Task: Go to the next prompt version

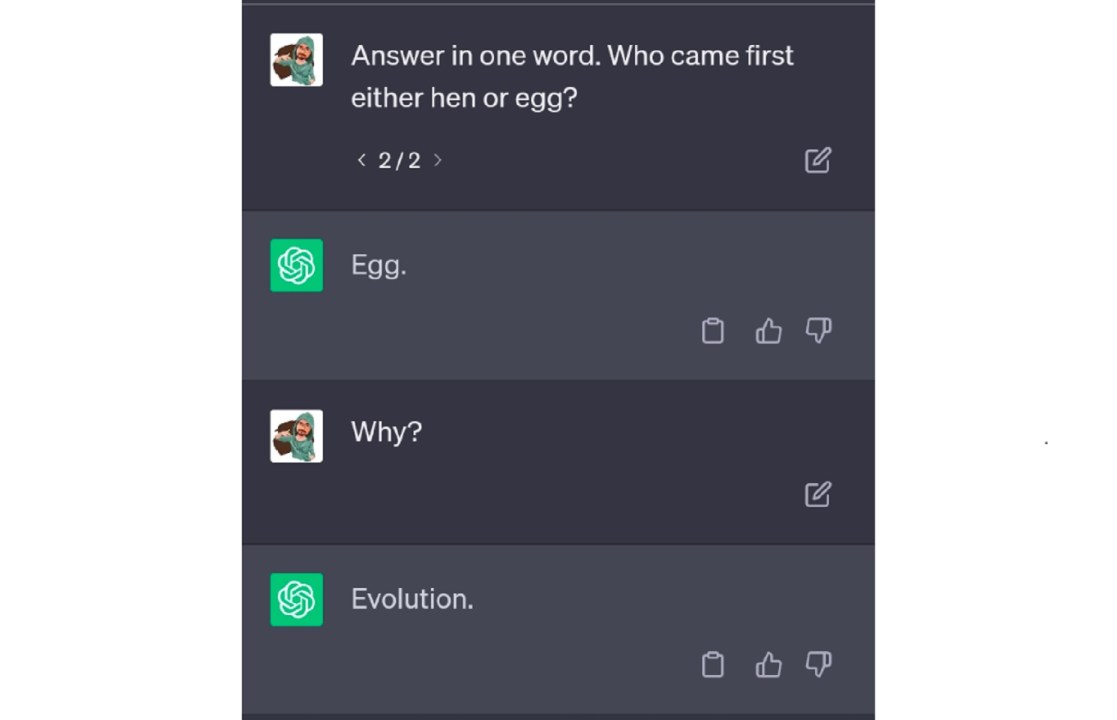Action: [x=437, y=160]
